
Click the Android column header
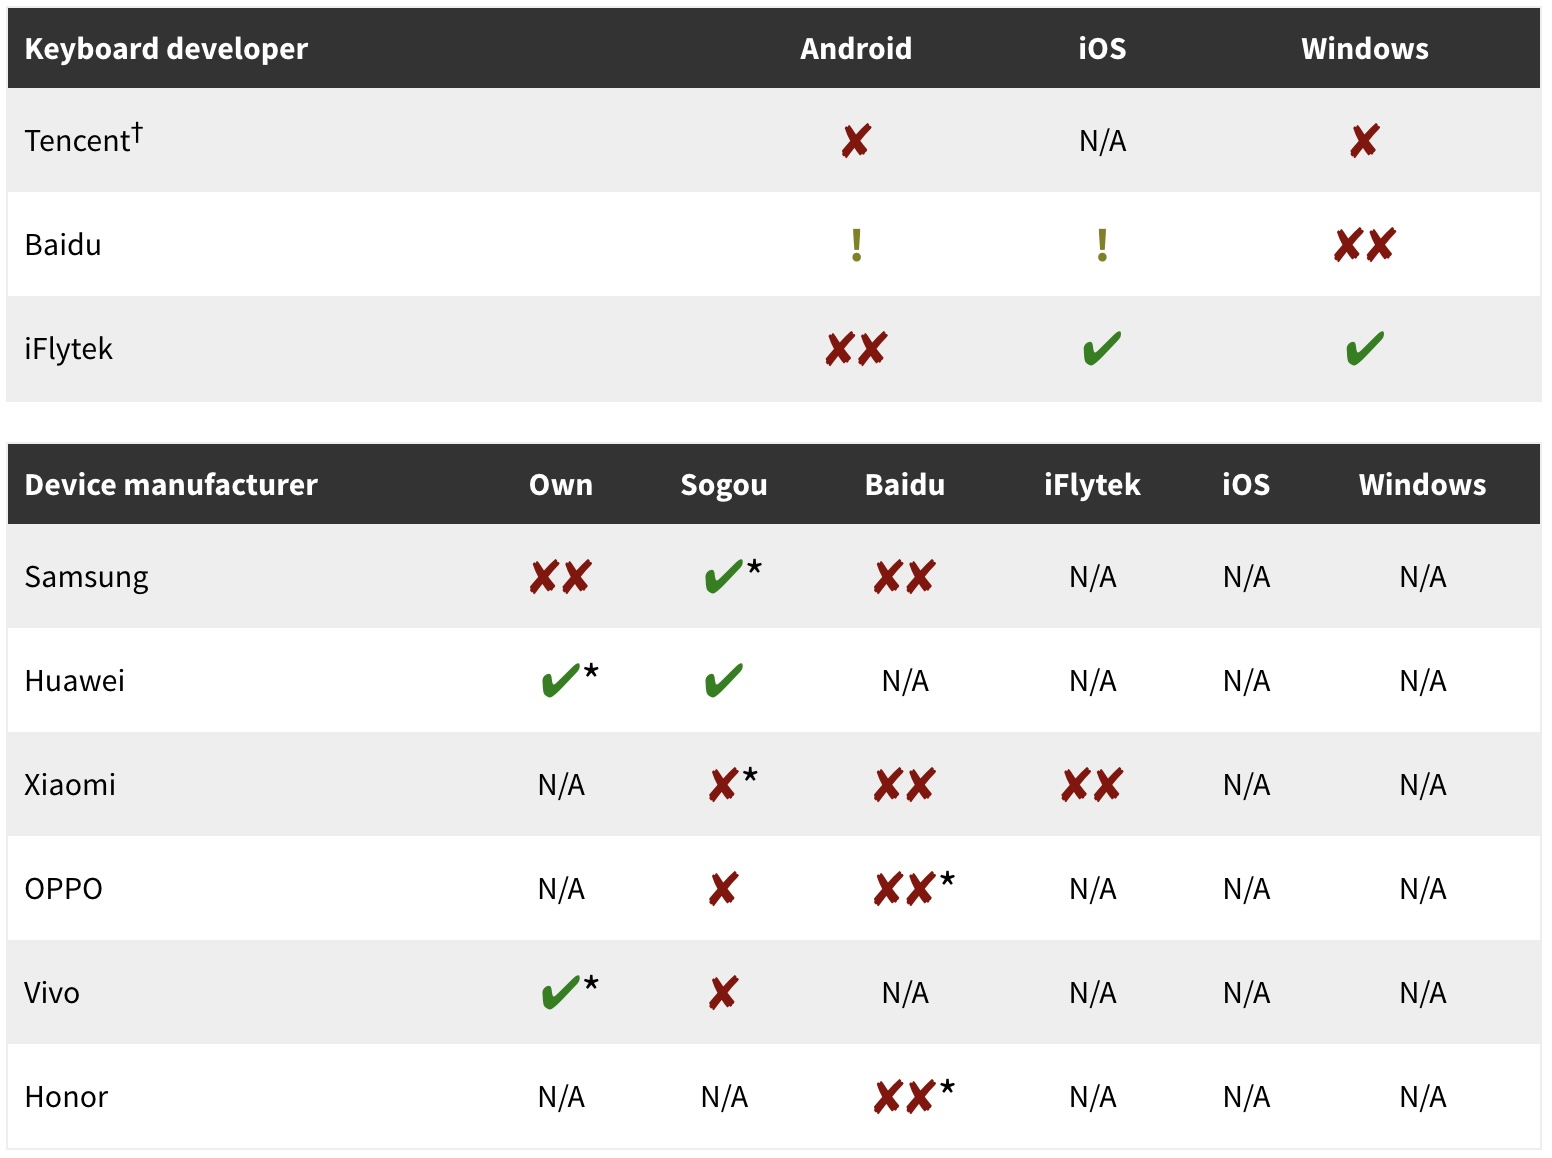click(856, 48)
